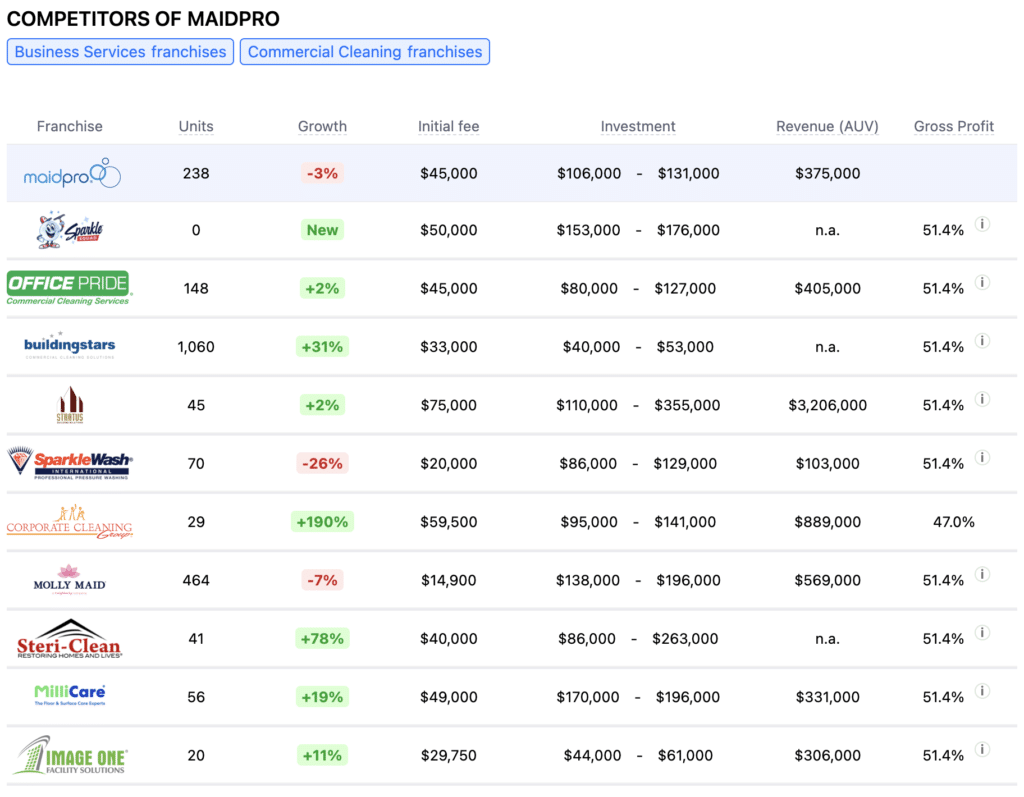
Task: Open the Sparkle Wash International logo
Action: point(69,463)
